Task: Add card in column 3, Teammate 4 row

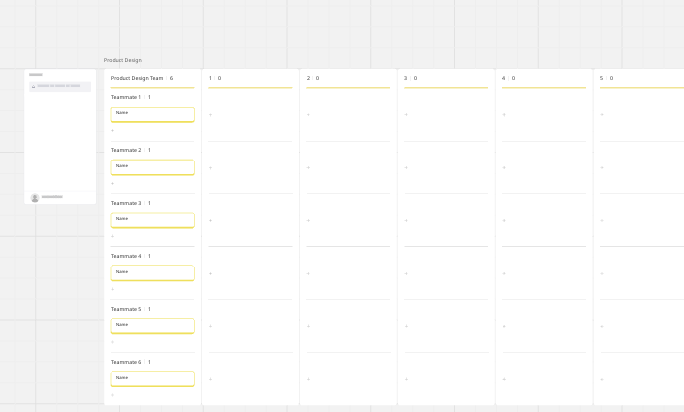Action: click(406, 274)
